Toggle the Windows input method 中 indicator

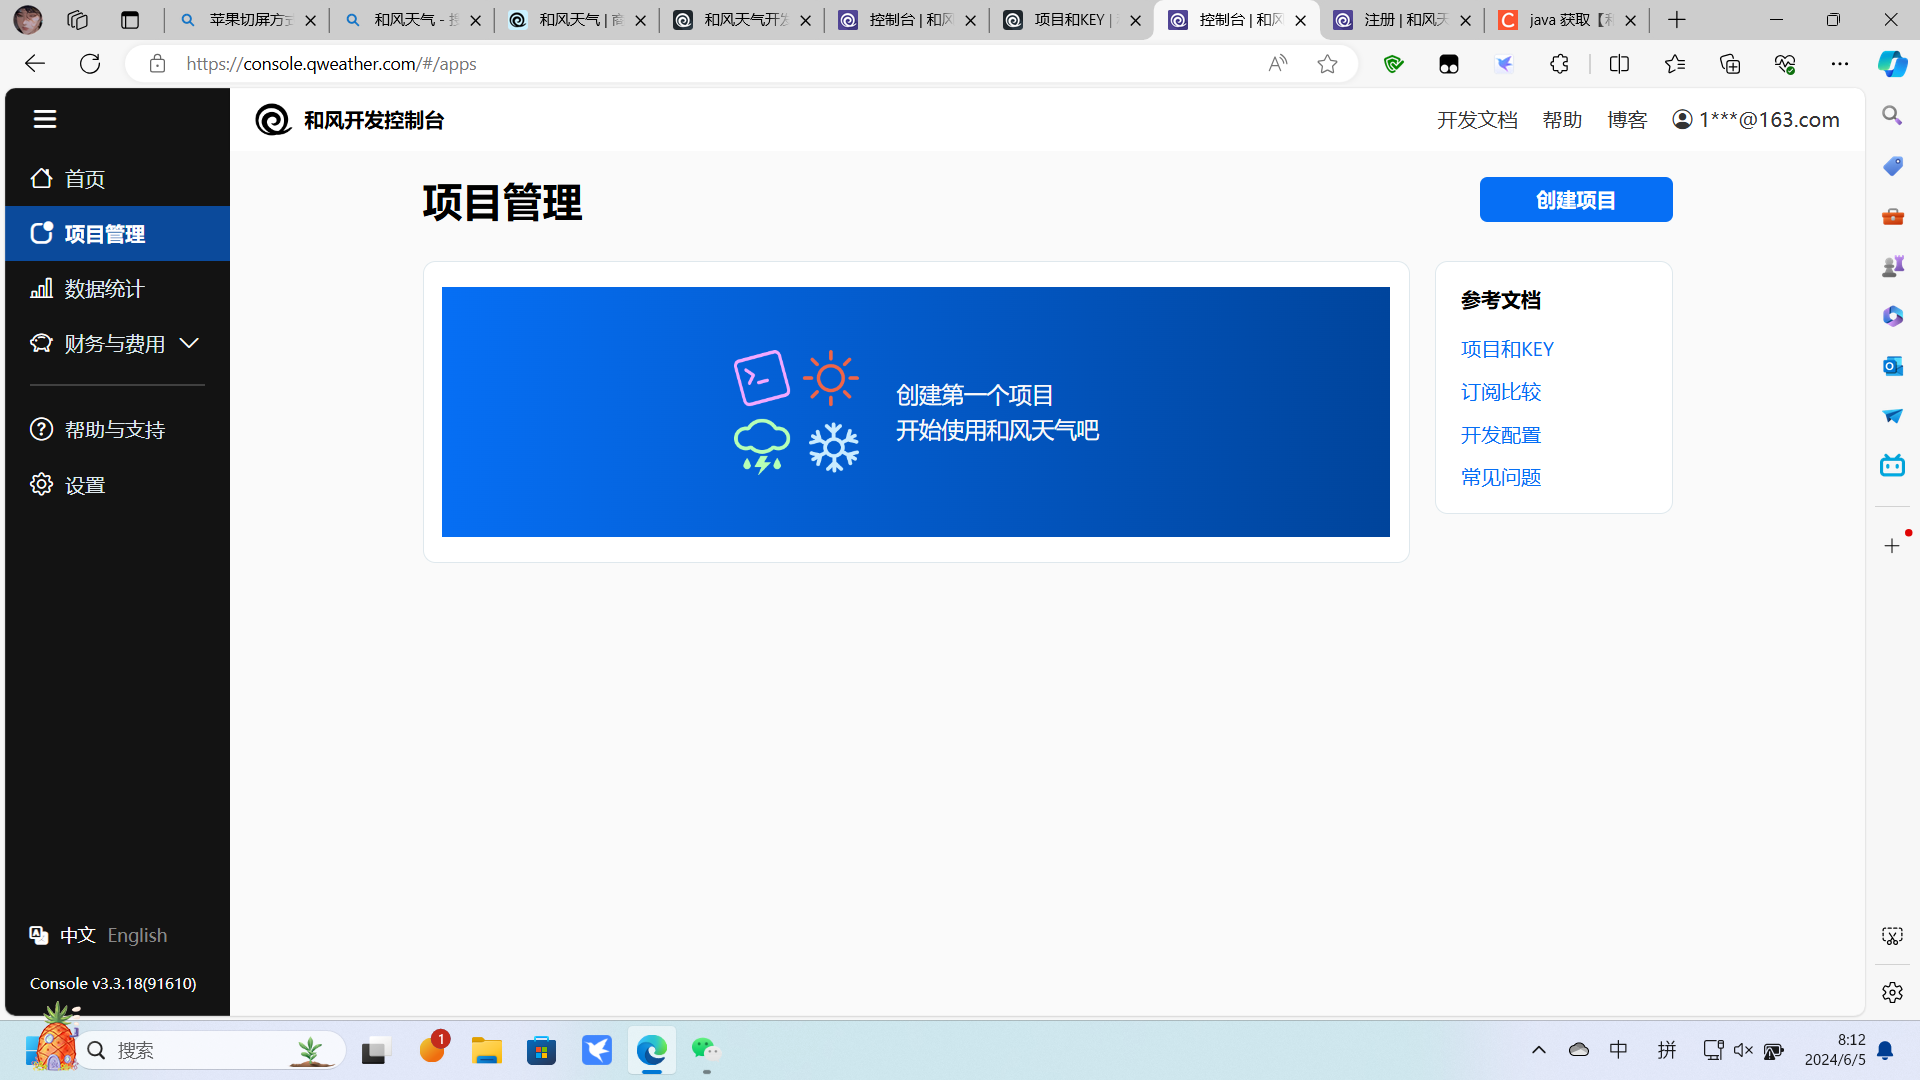tap(1618, 1050)
